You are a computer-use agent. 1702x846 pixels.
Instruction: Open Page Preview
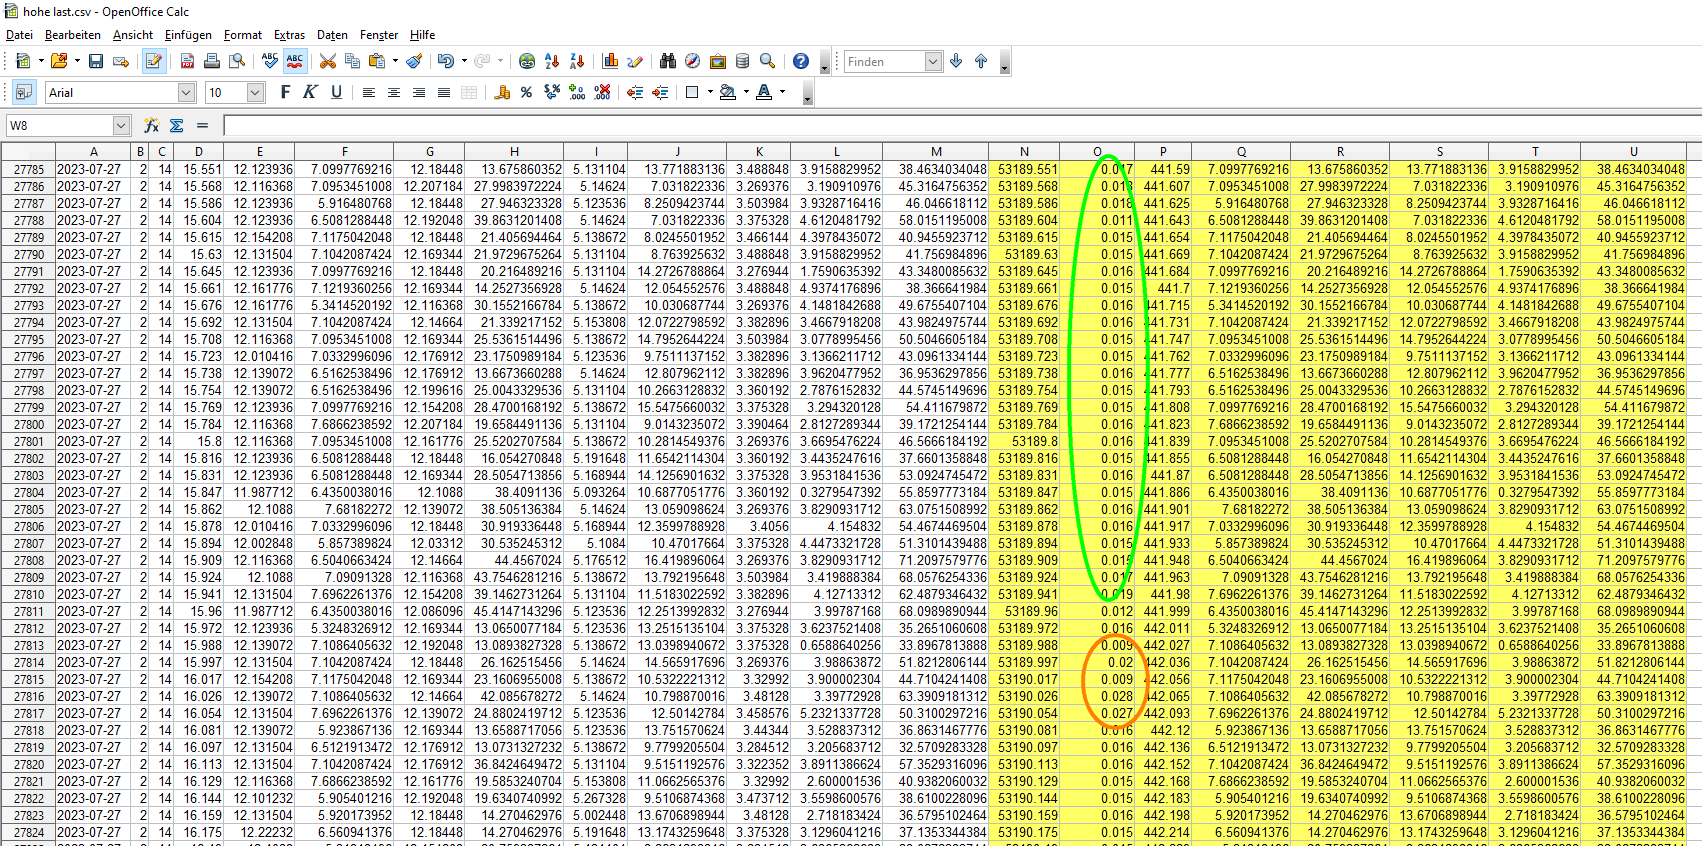point(237,61)
